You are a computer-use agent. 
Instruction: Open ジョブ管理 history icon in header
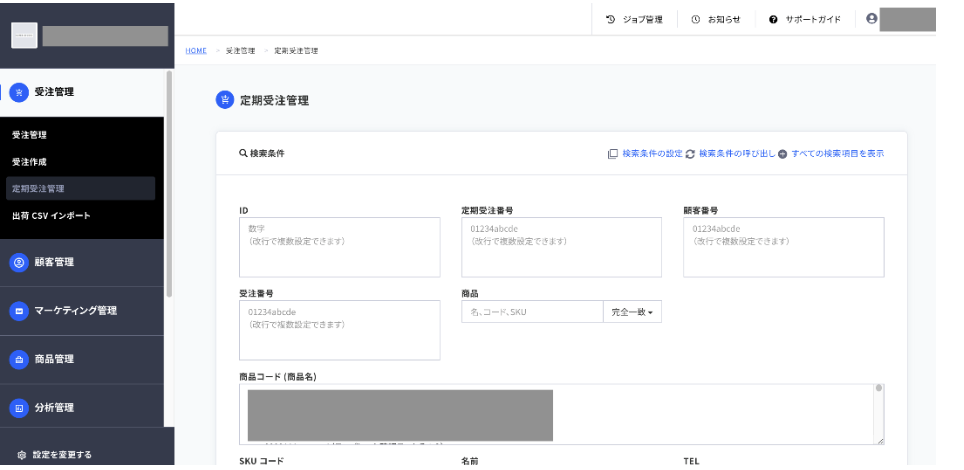pyautogui.click(x=610, y=19)
